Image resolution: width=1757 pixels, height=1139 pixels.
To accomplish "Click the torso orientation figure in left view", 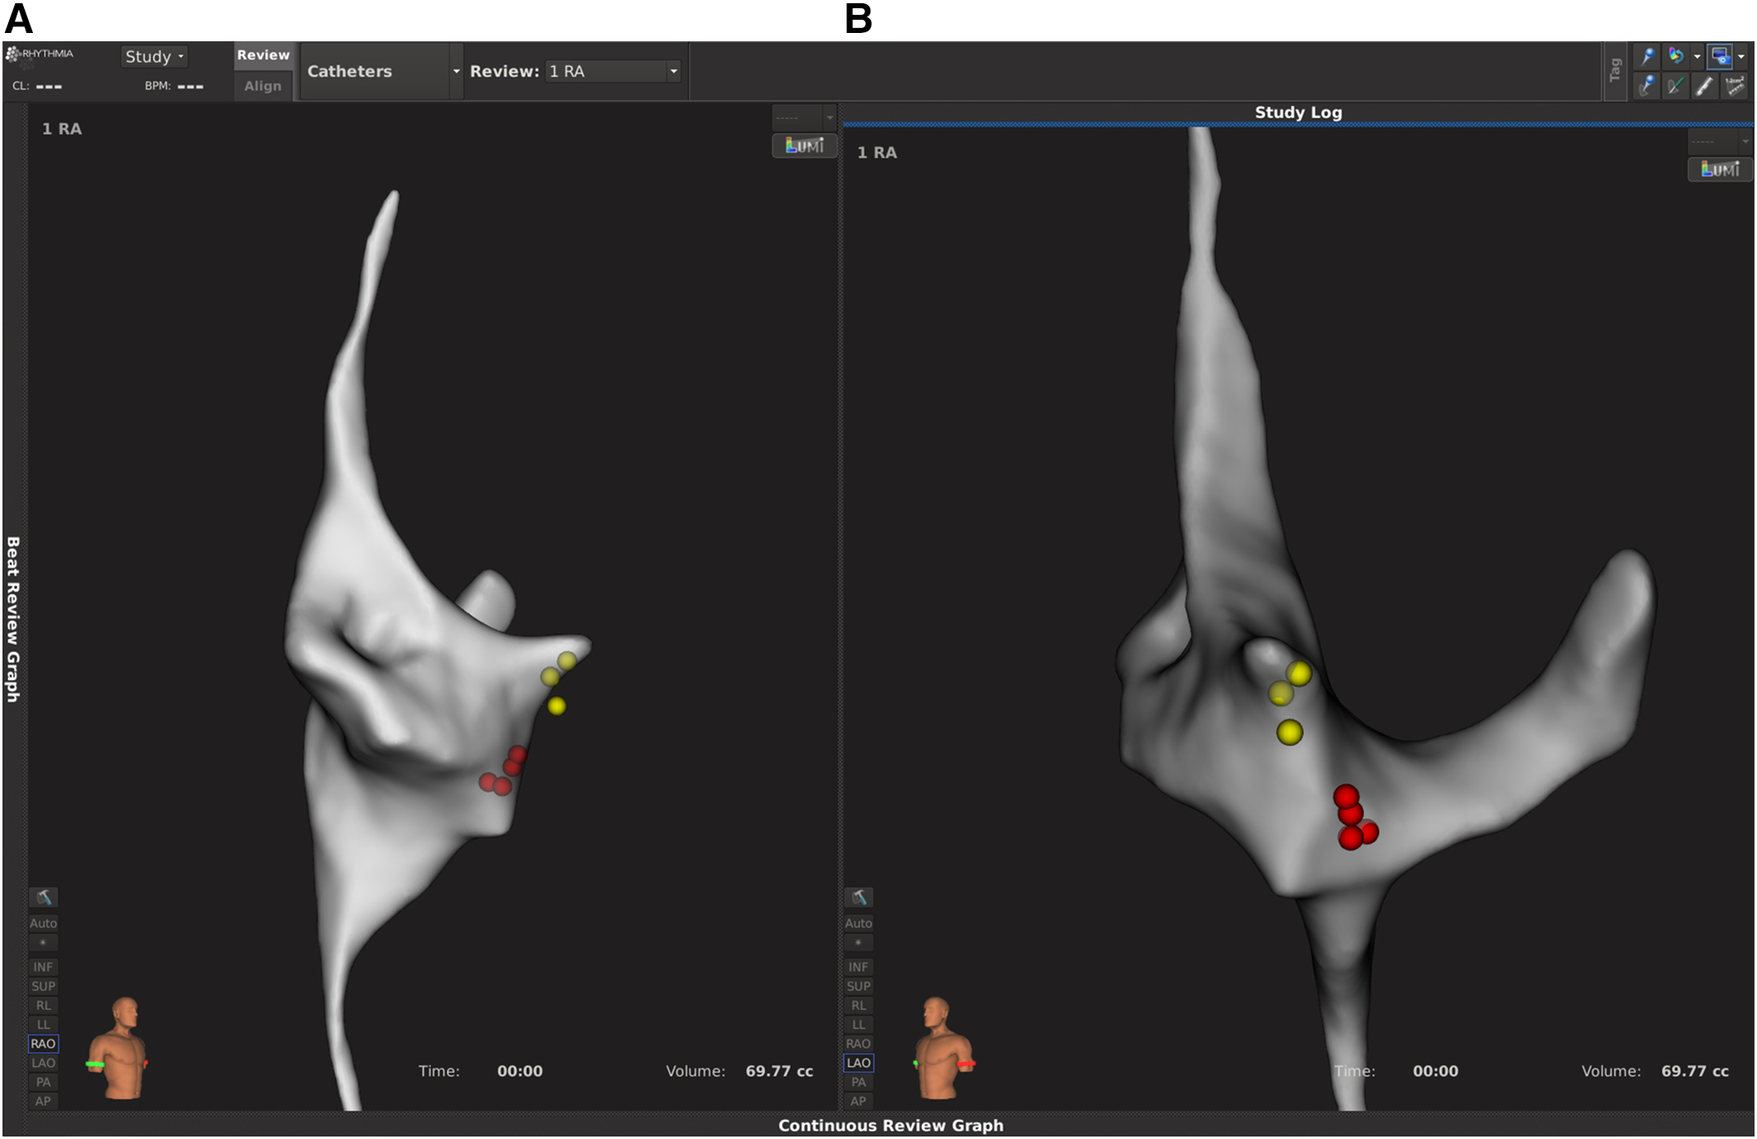I will click(122, 1048).
